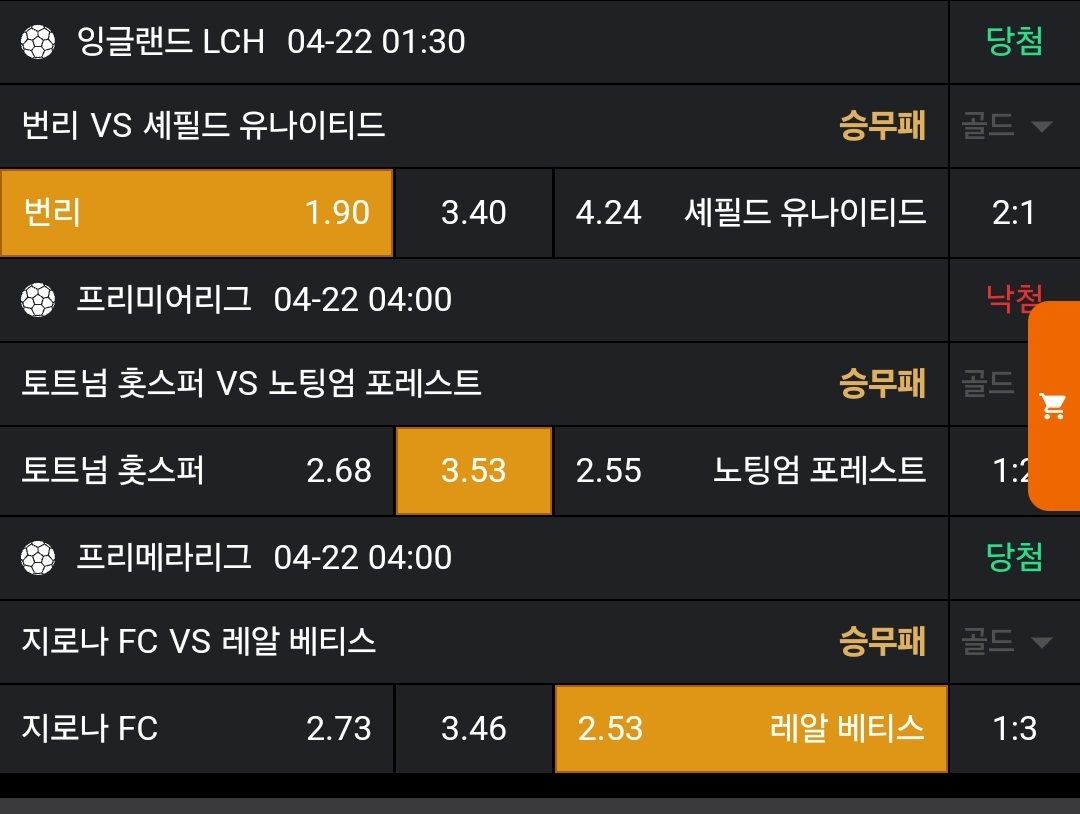The width and height of the screenshot is (1080, 814).
Task: Click the soccer ball icon beside 프리미어리그
Action: click(x=38, y=299)
